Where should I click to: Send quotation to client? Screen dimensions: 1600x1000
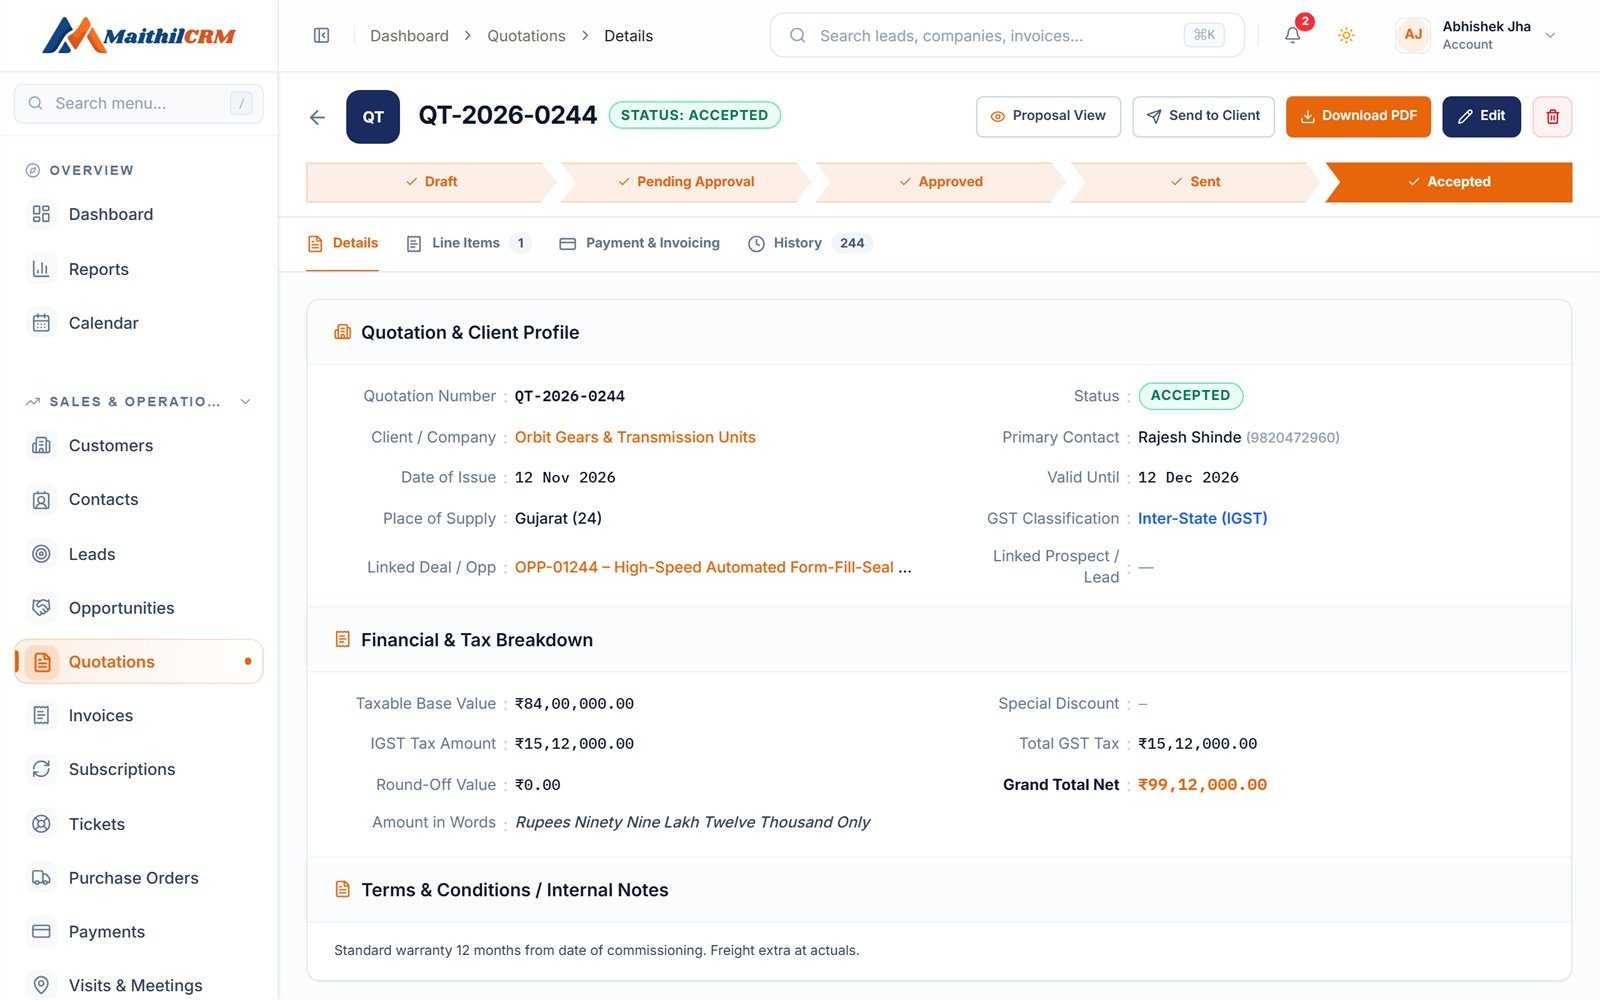tap(1203, 116)
